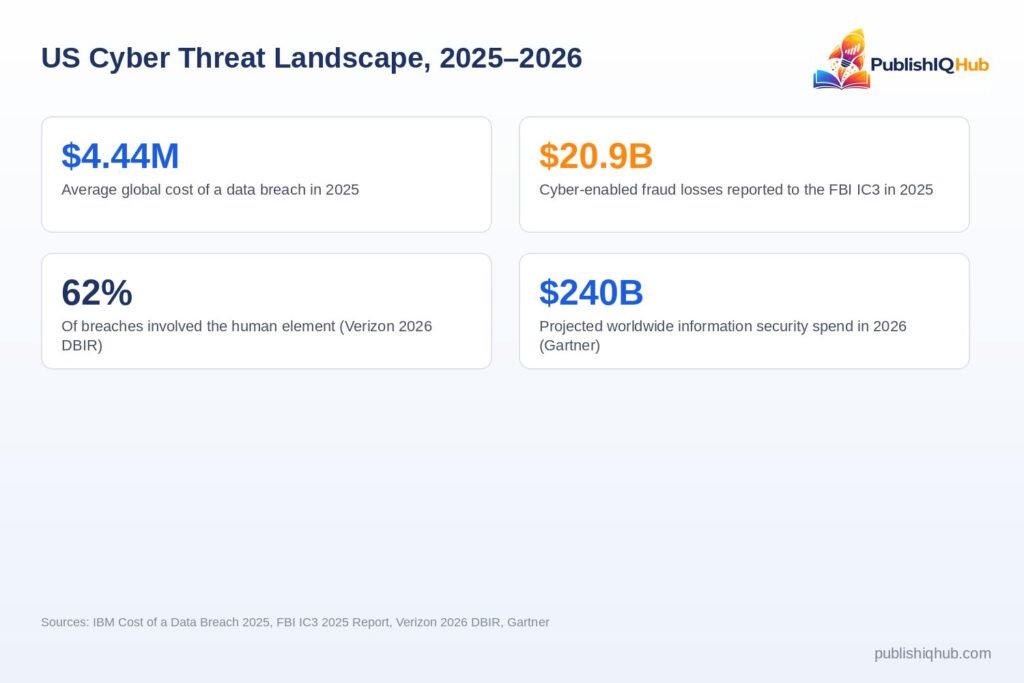Open the publishiqhub.com footer link

coord(933,653)
